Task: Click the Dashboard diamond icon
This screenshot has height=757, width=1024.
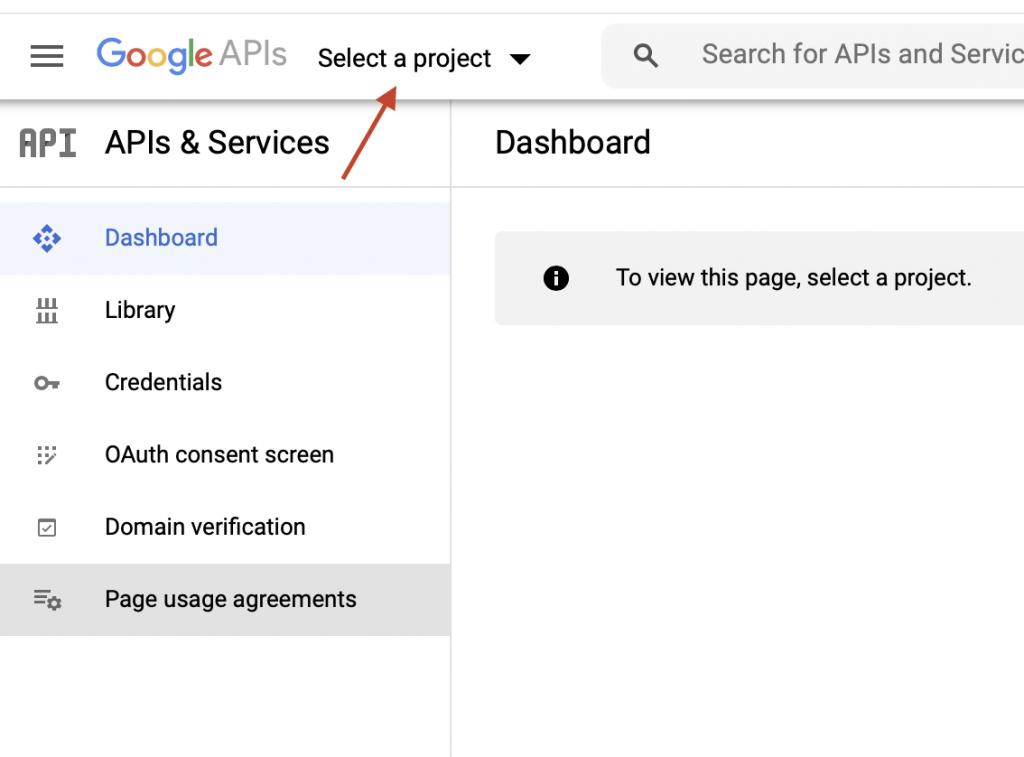Action: (x=47, y=238)
